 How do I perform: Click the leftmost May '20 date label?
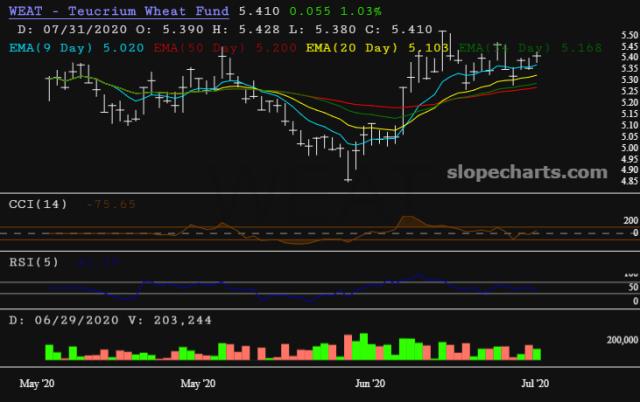point(37,384)
